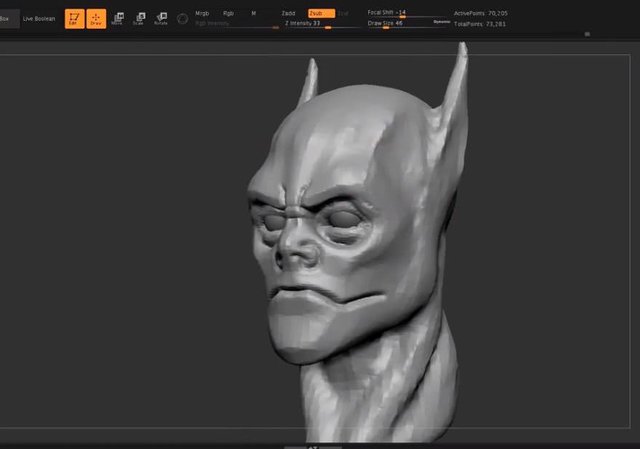Switch to Zadd sculpt mode
640x449 pixels.
(288, 13)
